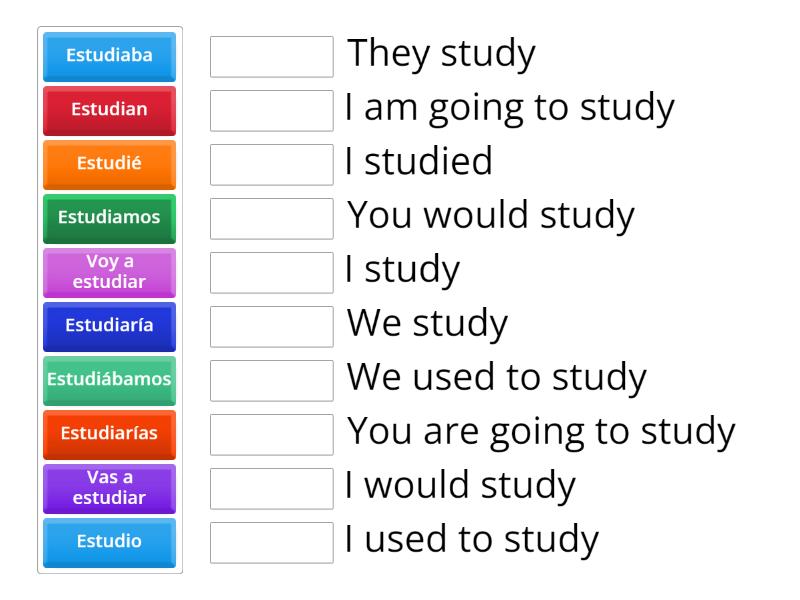Click the answer box beside I study
The image size is (800, 600).
point(271,273)
